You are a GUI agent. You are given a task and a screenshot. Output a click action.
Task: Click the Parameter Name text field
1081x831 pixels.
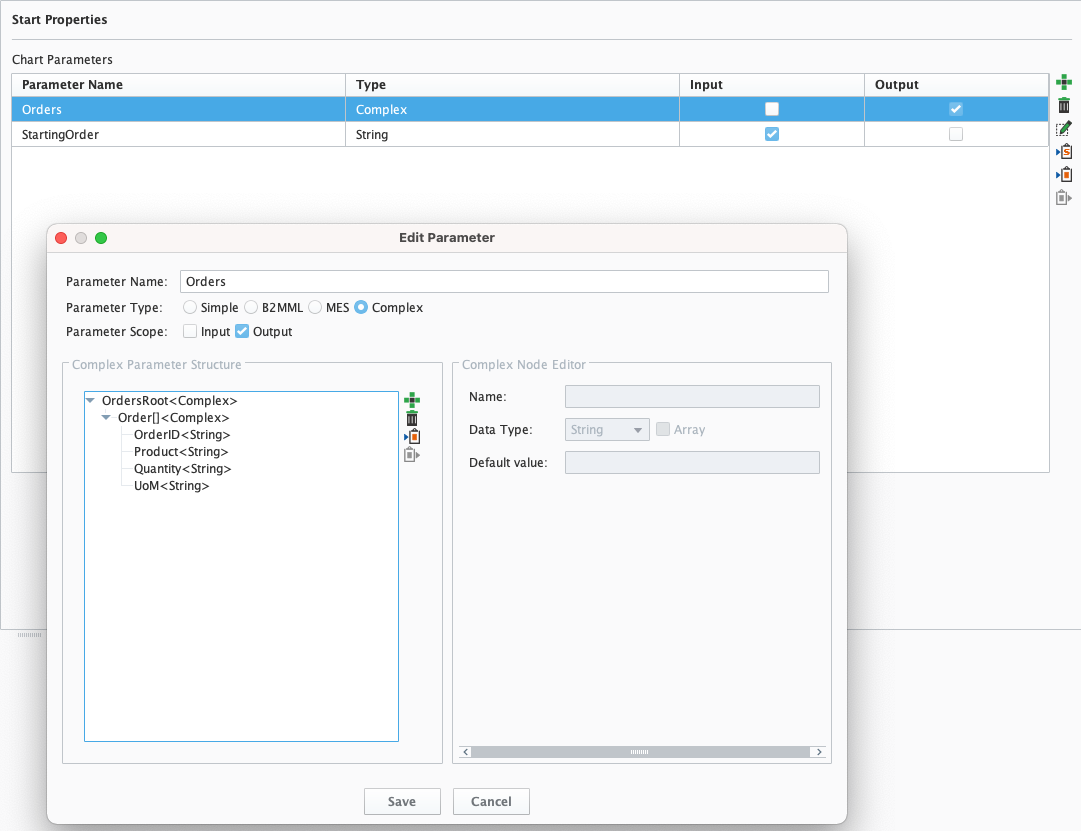(504, 282)
